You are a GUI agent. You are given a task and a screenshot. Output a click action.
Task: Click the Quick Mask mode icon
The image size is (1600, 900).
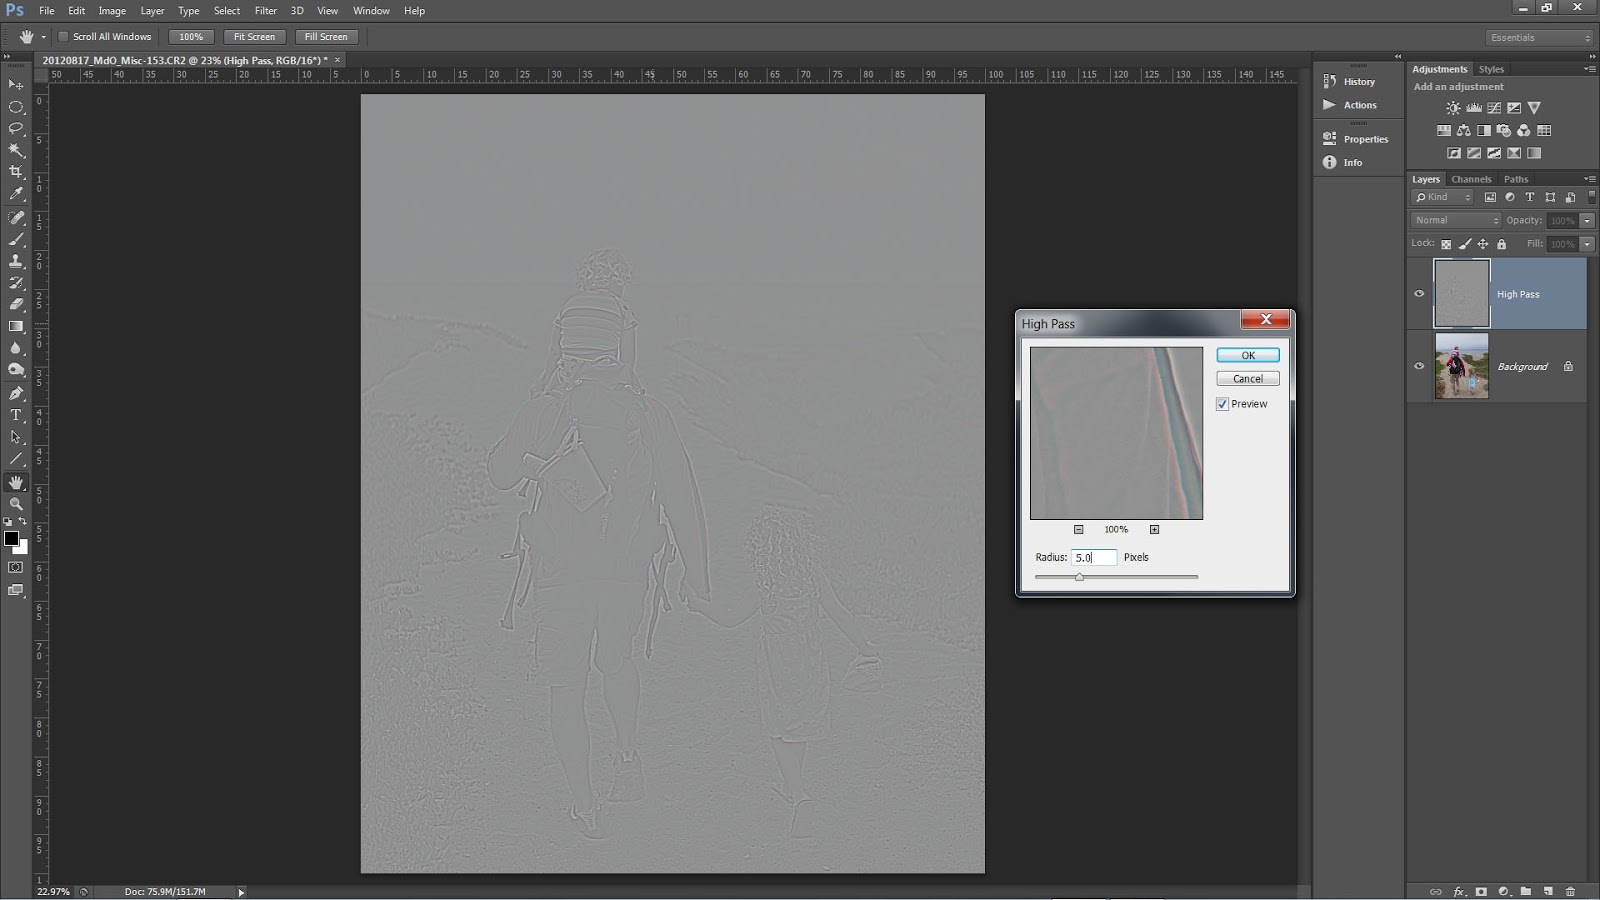point(16,567)
